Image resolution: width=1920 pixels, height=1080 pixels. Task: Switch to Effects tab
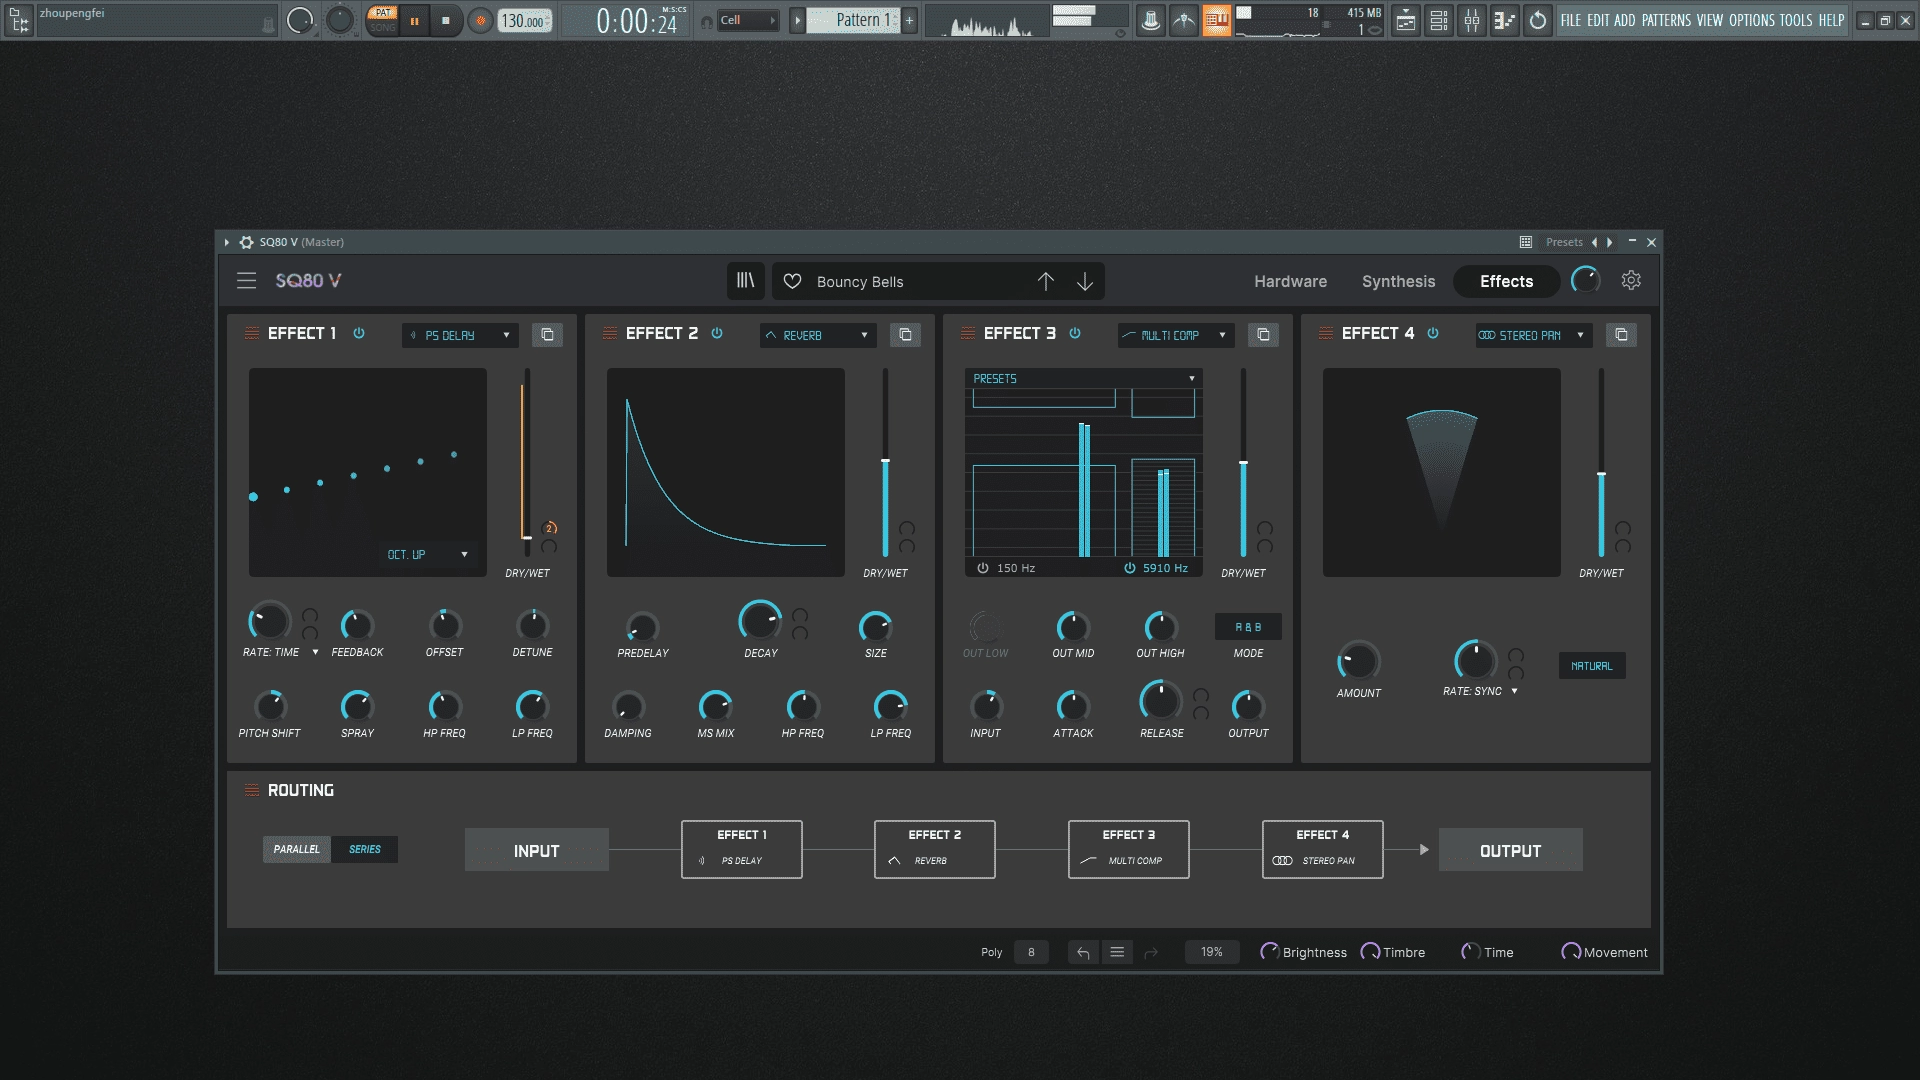pyautogui.click(x=1506, y=282)
